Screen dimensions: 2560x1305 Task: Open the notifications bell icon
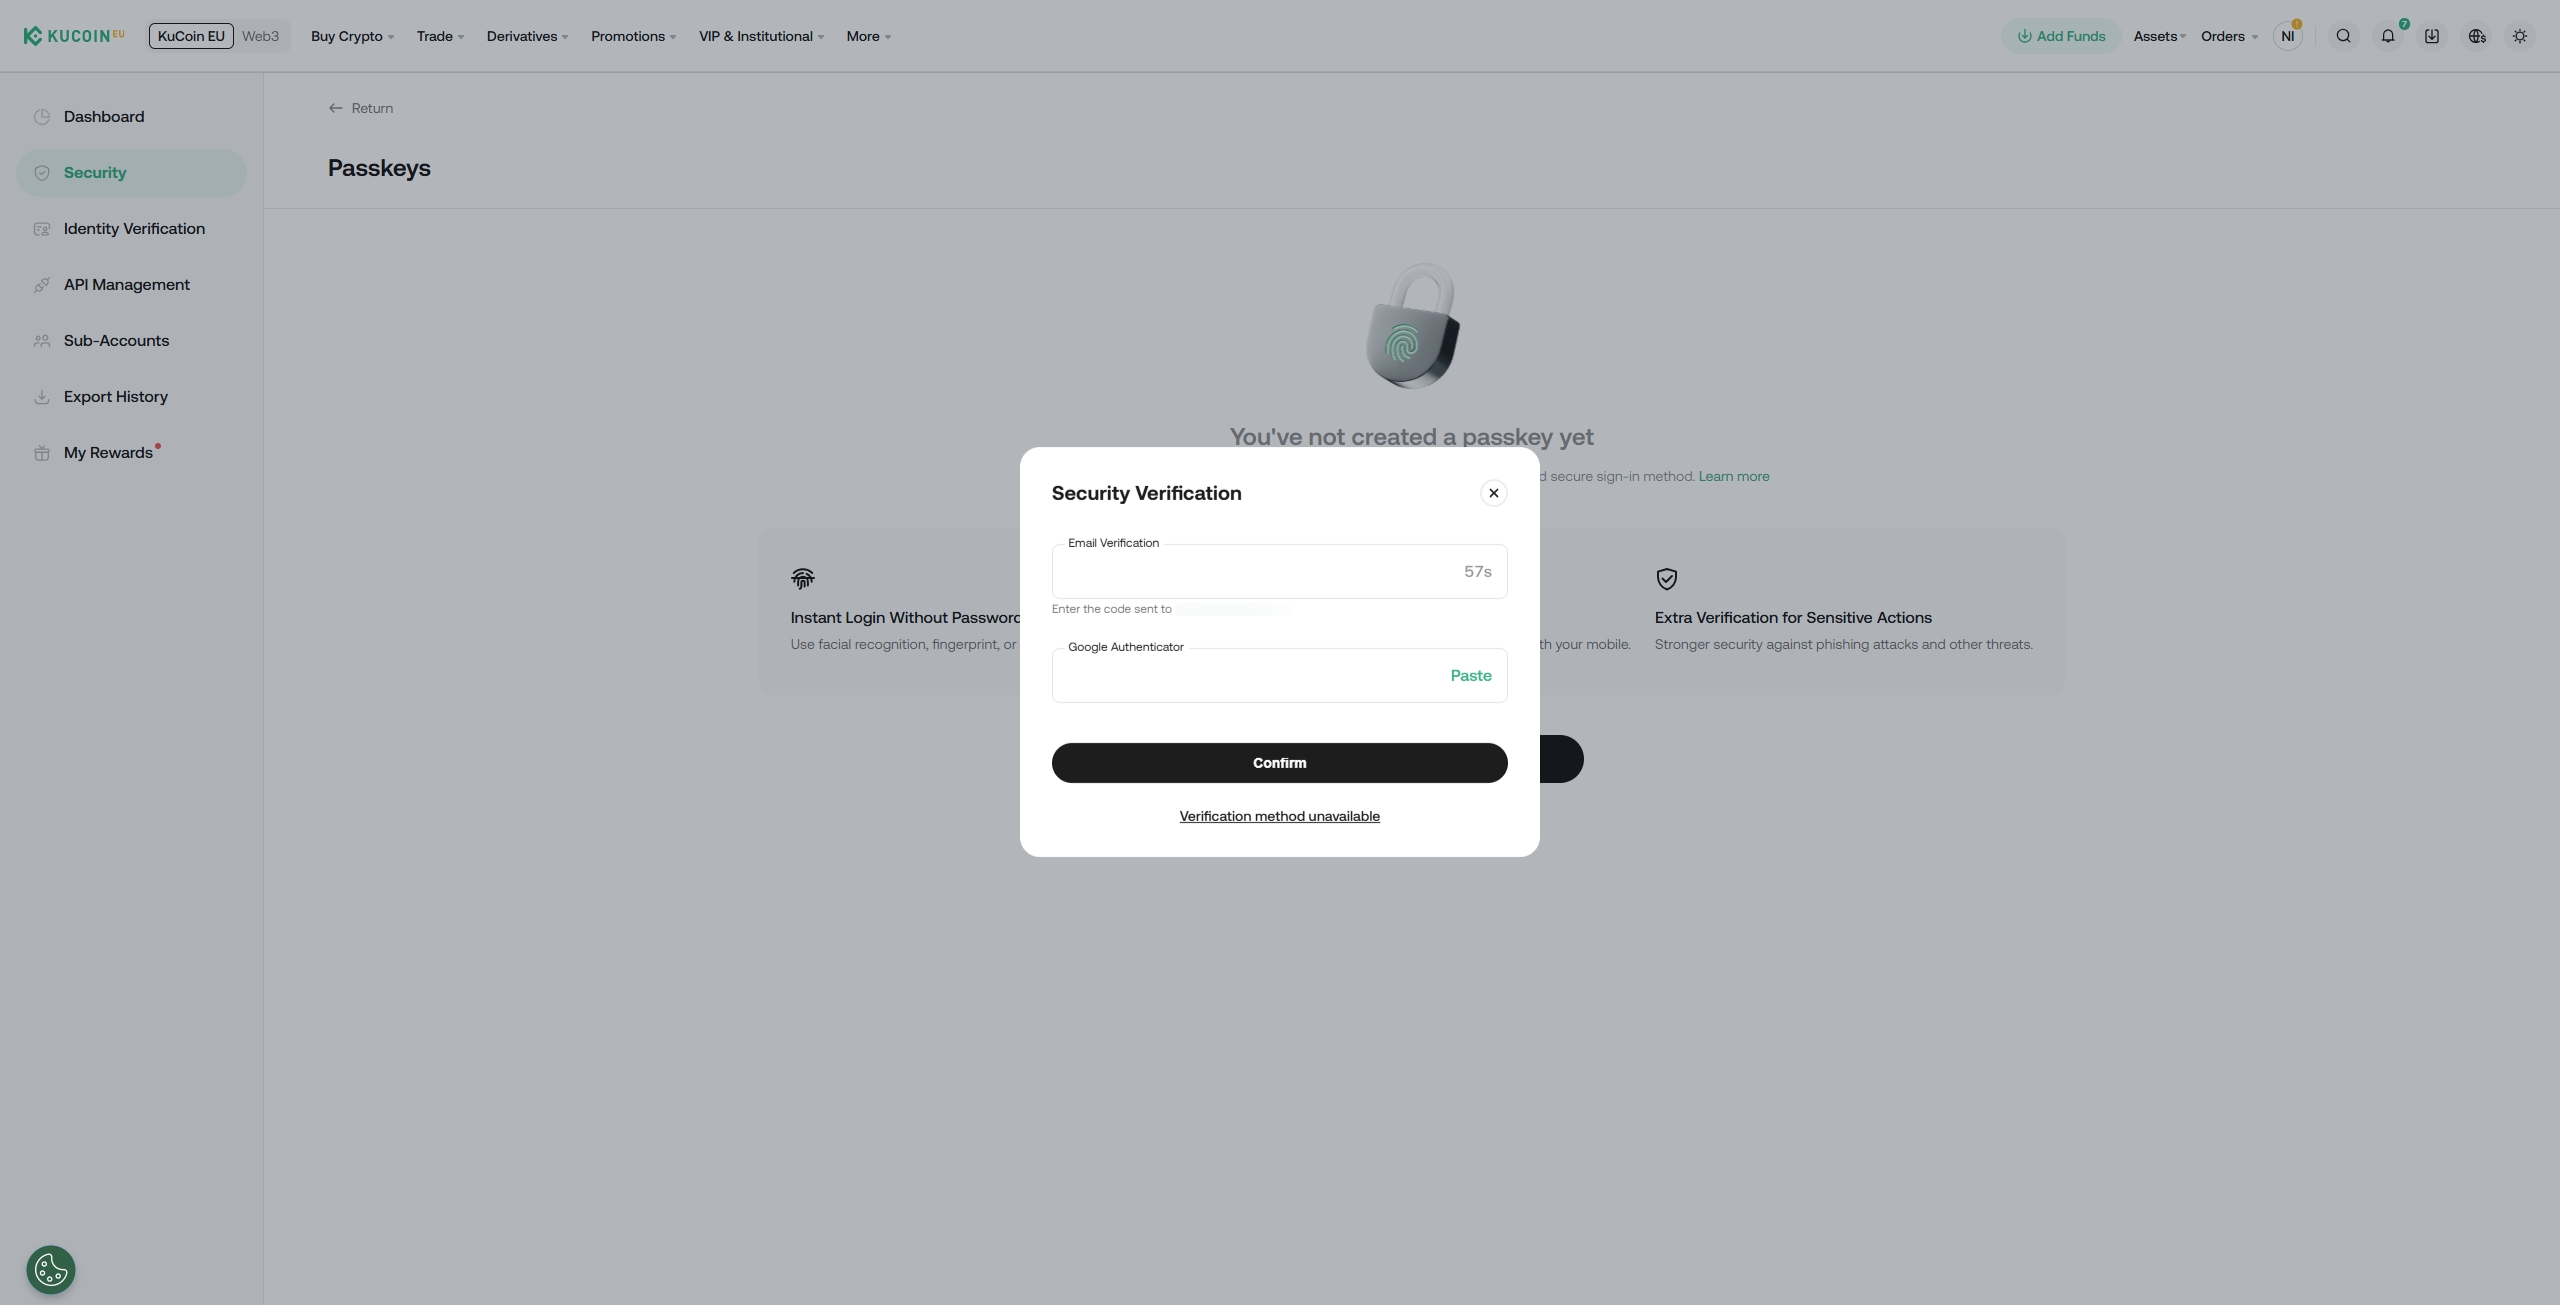click(x=2388, y=36)
